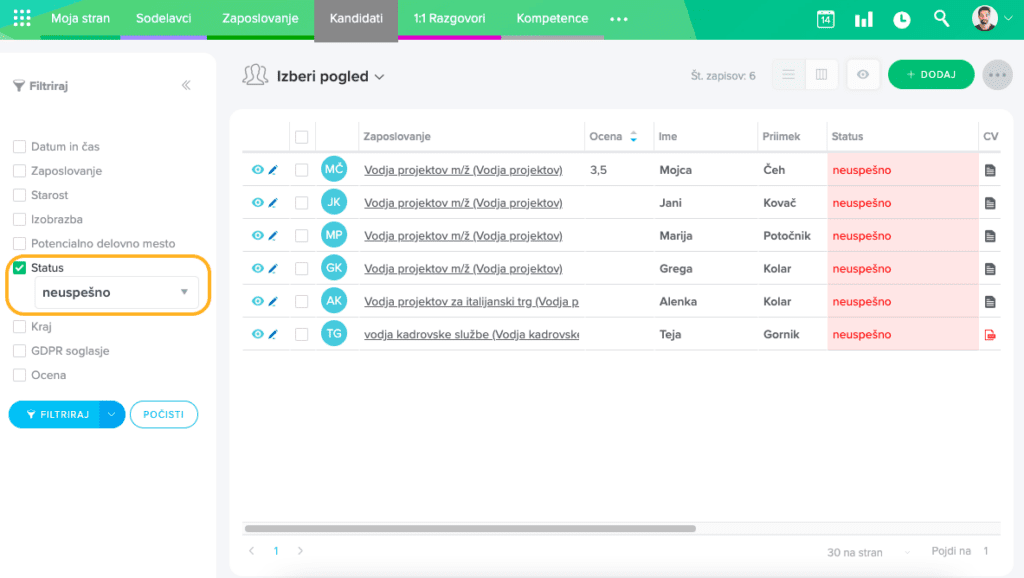Open the app grid launcher icon

pyautogui.click(x=22, y=18)
